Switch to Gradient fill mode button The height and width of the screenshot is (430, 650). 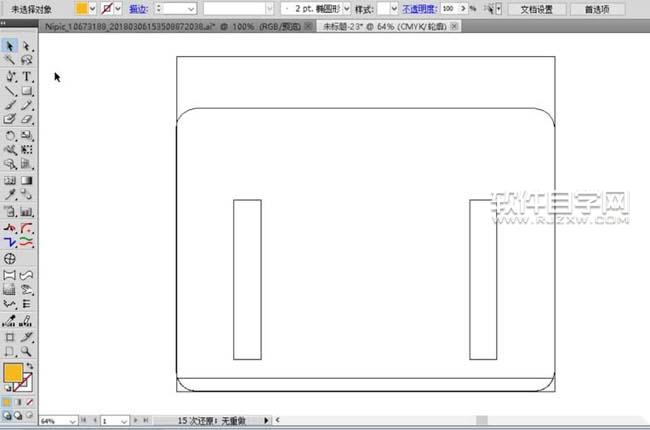18,402
